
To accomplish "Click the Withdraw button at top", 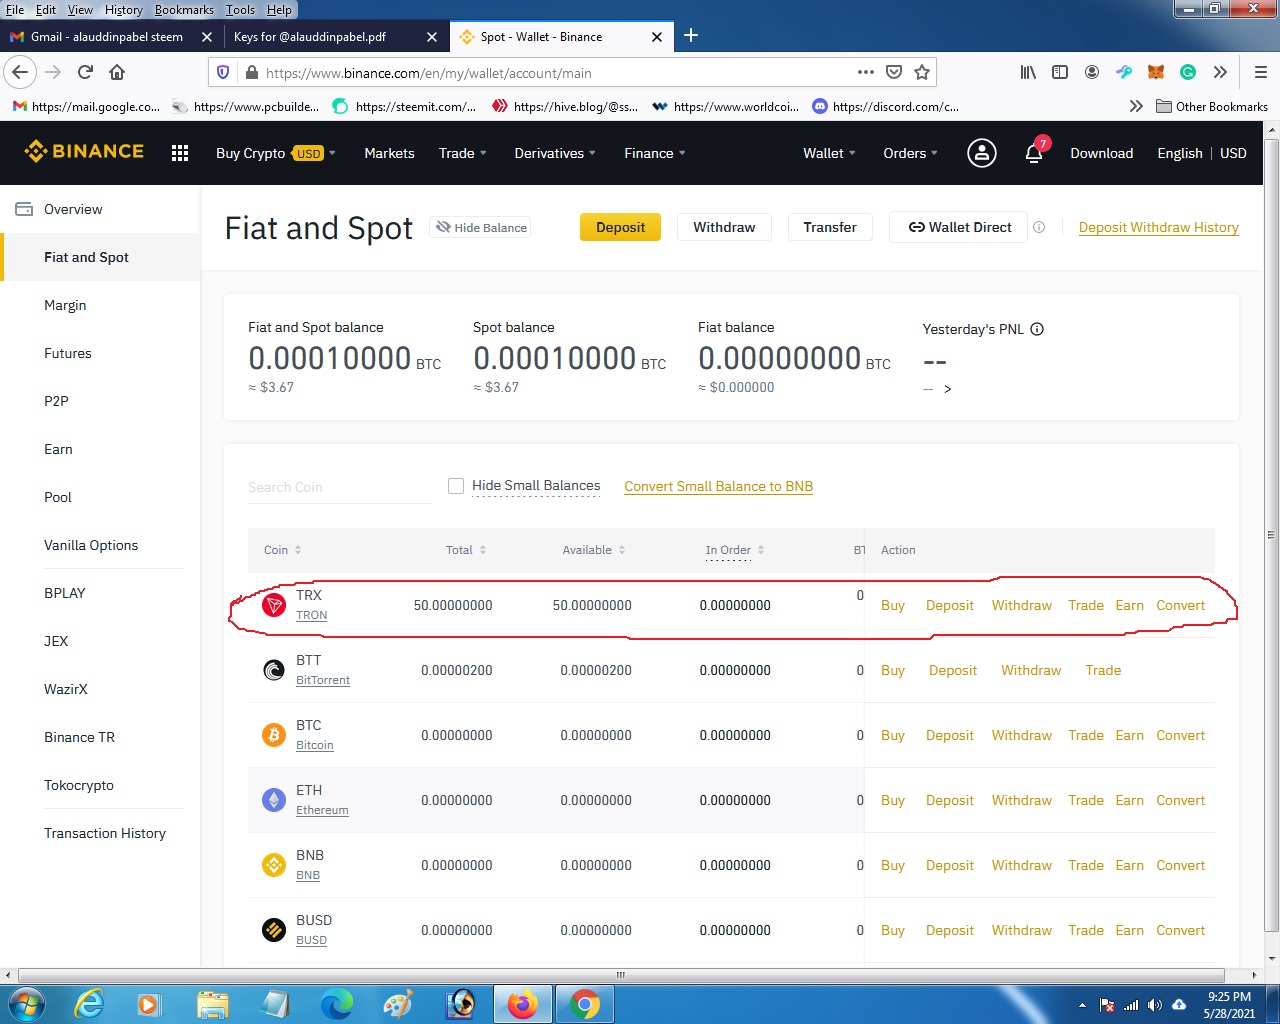I will (724, 227).
